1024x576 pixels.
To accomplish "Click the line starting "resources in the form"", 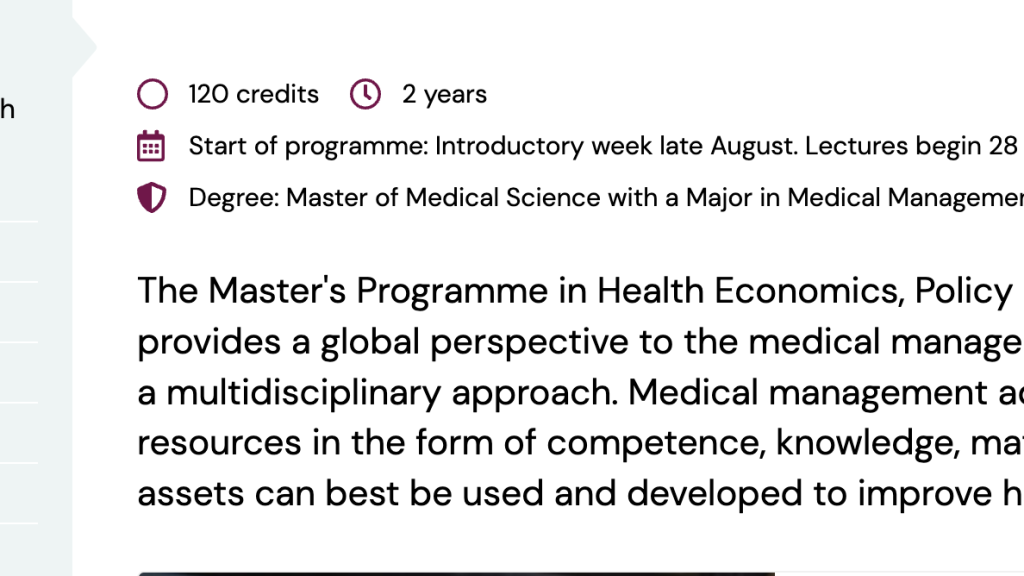I will click(x=581, y=443).
